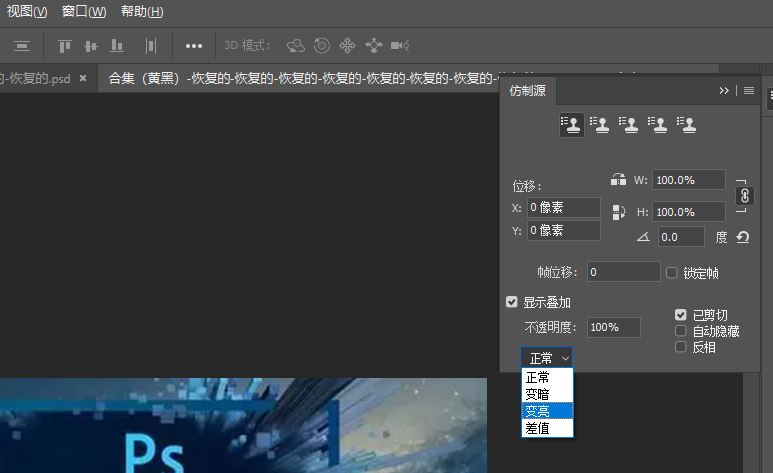
Task: Click the flip horizontal icon beside W
Action: click(618, 180)
